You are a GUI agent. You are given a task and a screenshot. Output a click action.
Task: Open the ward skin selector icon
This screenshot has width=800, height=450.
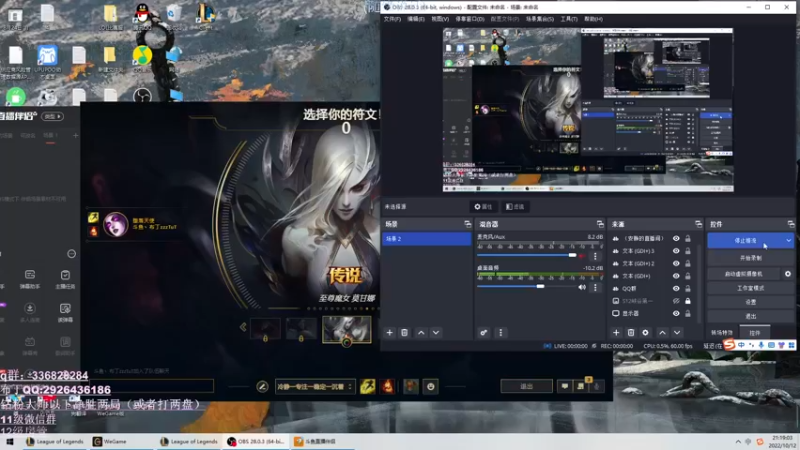411,386
